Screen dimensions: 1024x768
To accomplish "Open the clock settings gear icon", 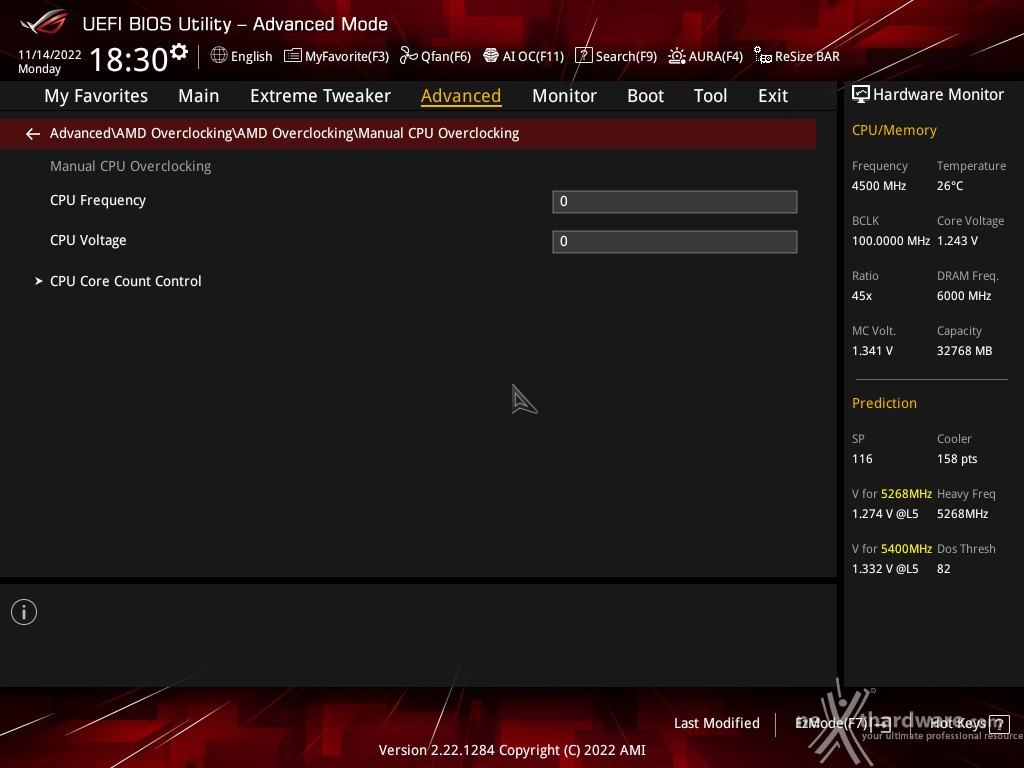I will (x=179, y=51).
